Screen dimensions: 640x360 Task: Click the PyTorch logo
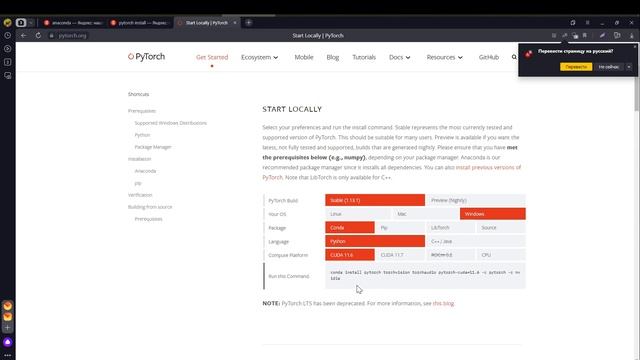coord(147,57)
